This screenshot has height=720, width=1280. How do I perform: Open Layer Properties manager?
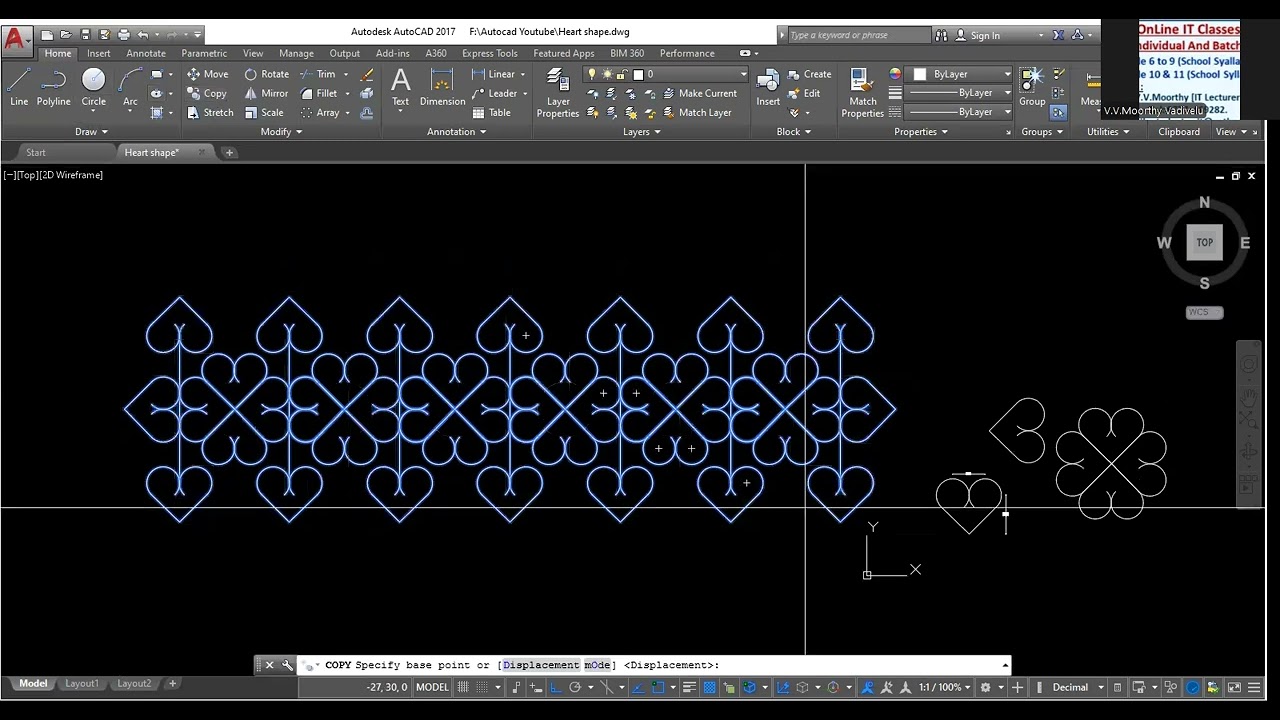pyautogui.click(x=557, y=93)
